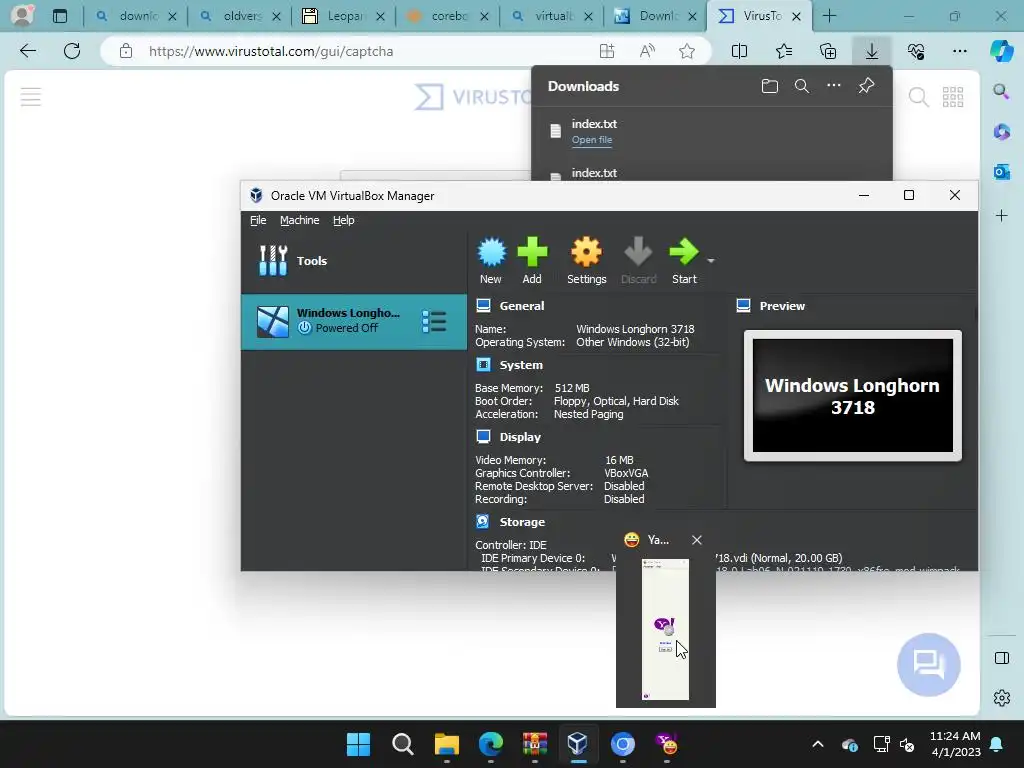Switch to the oldvers search tab
Image resolution: width=1024 pixels, height=768 pixels.
click(x=240, y=16)
